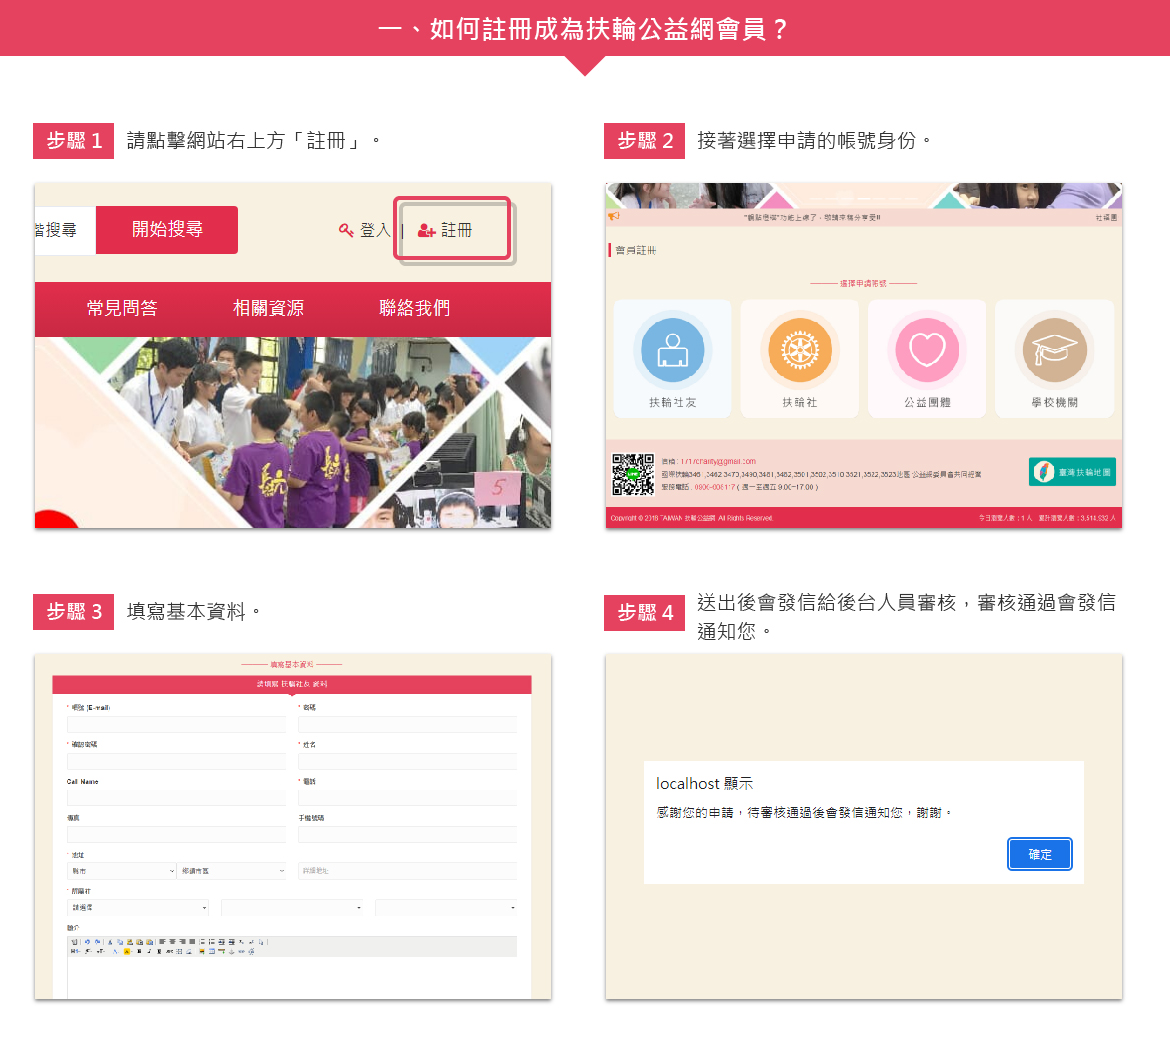Select the brown 學校機關 graduation cap icon
Screen dimensions: 1170x1044
click(1054, 350)
